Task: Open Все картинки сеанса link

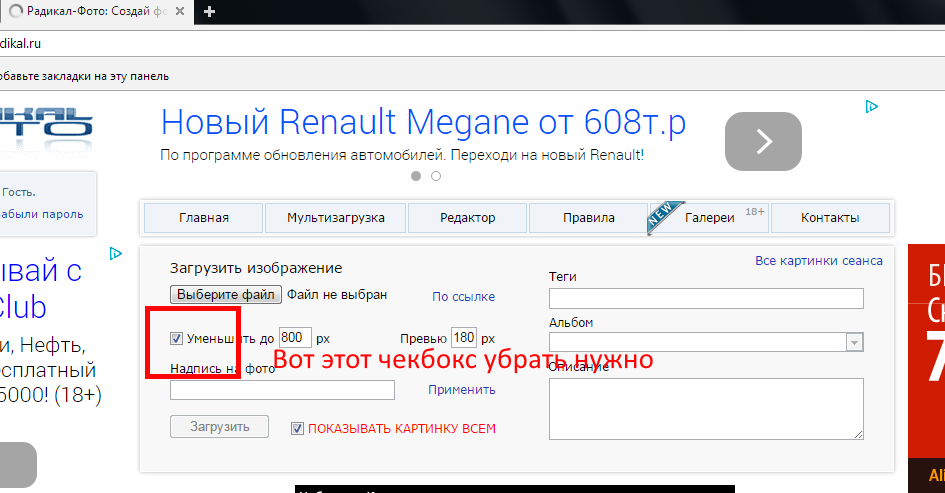Action: coord(818,261)
